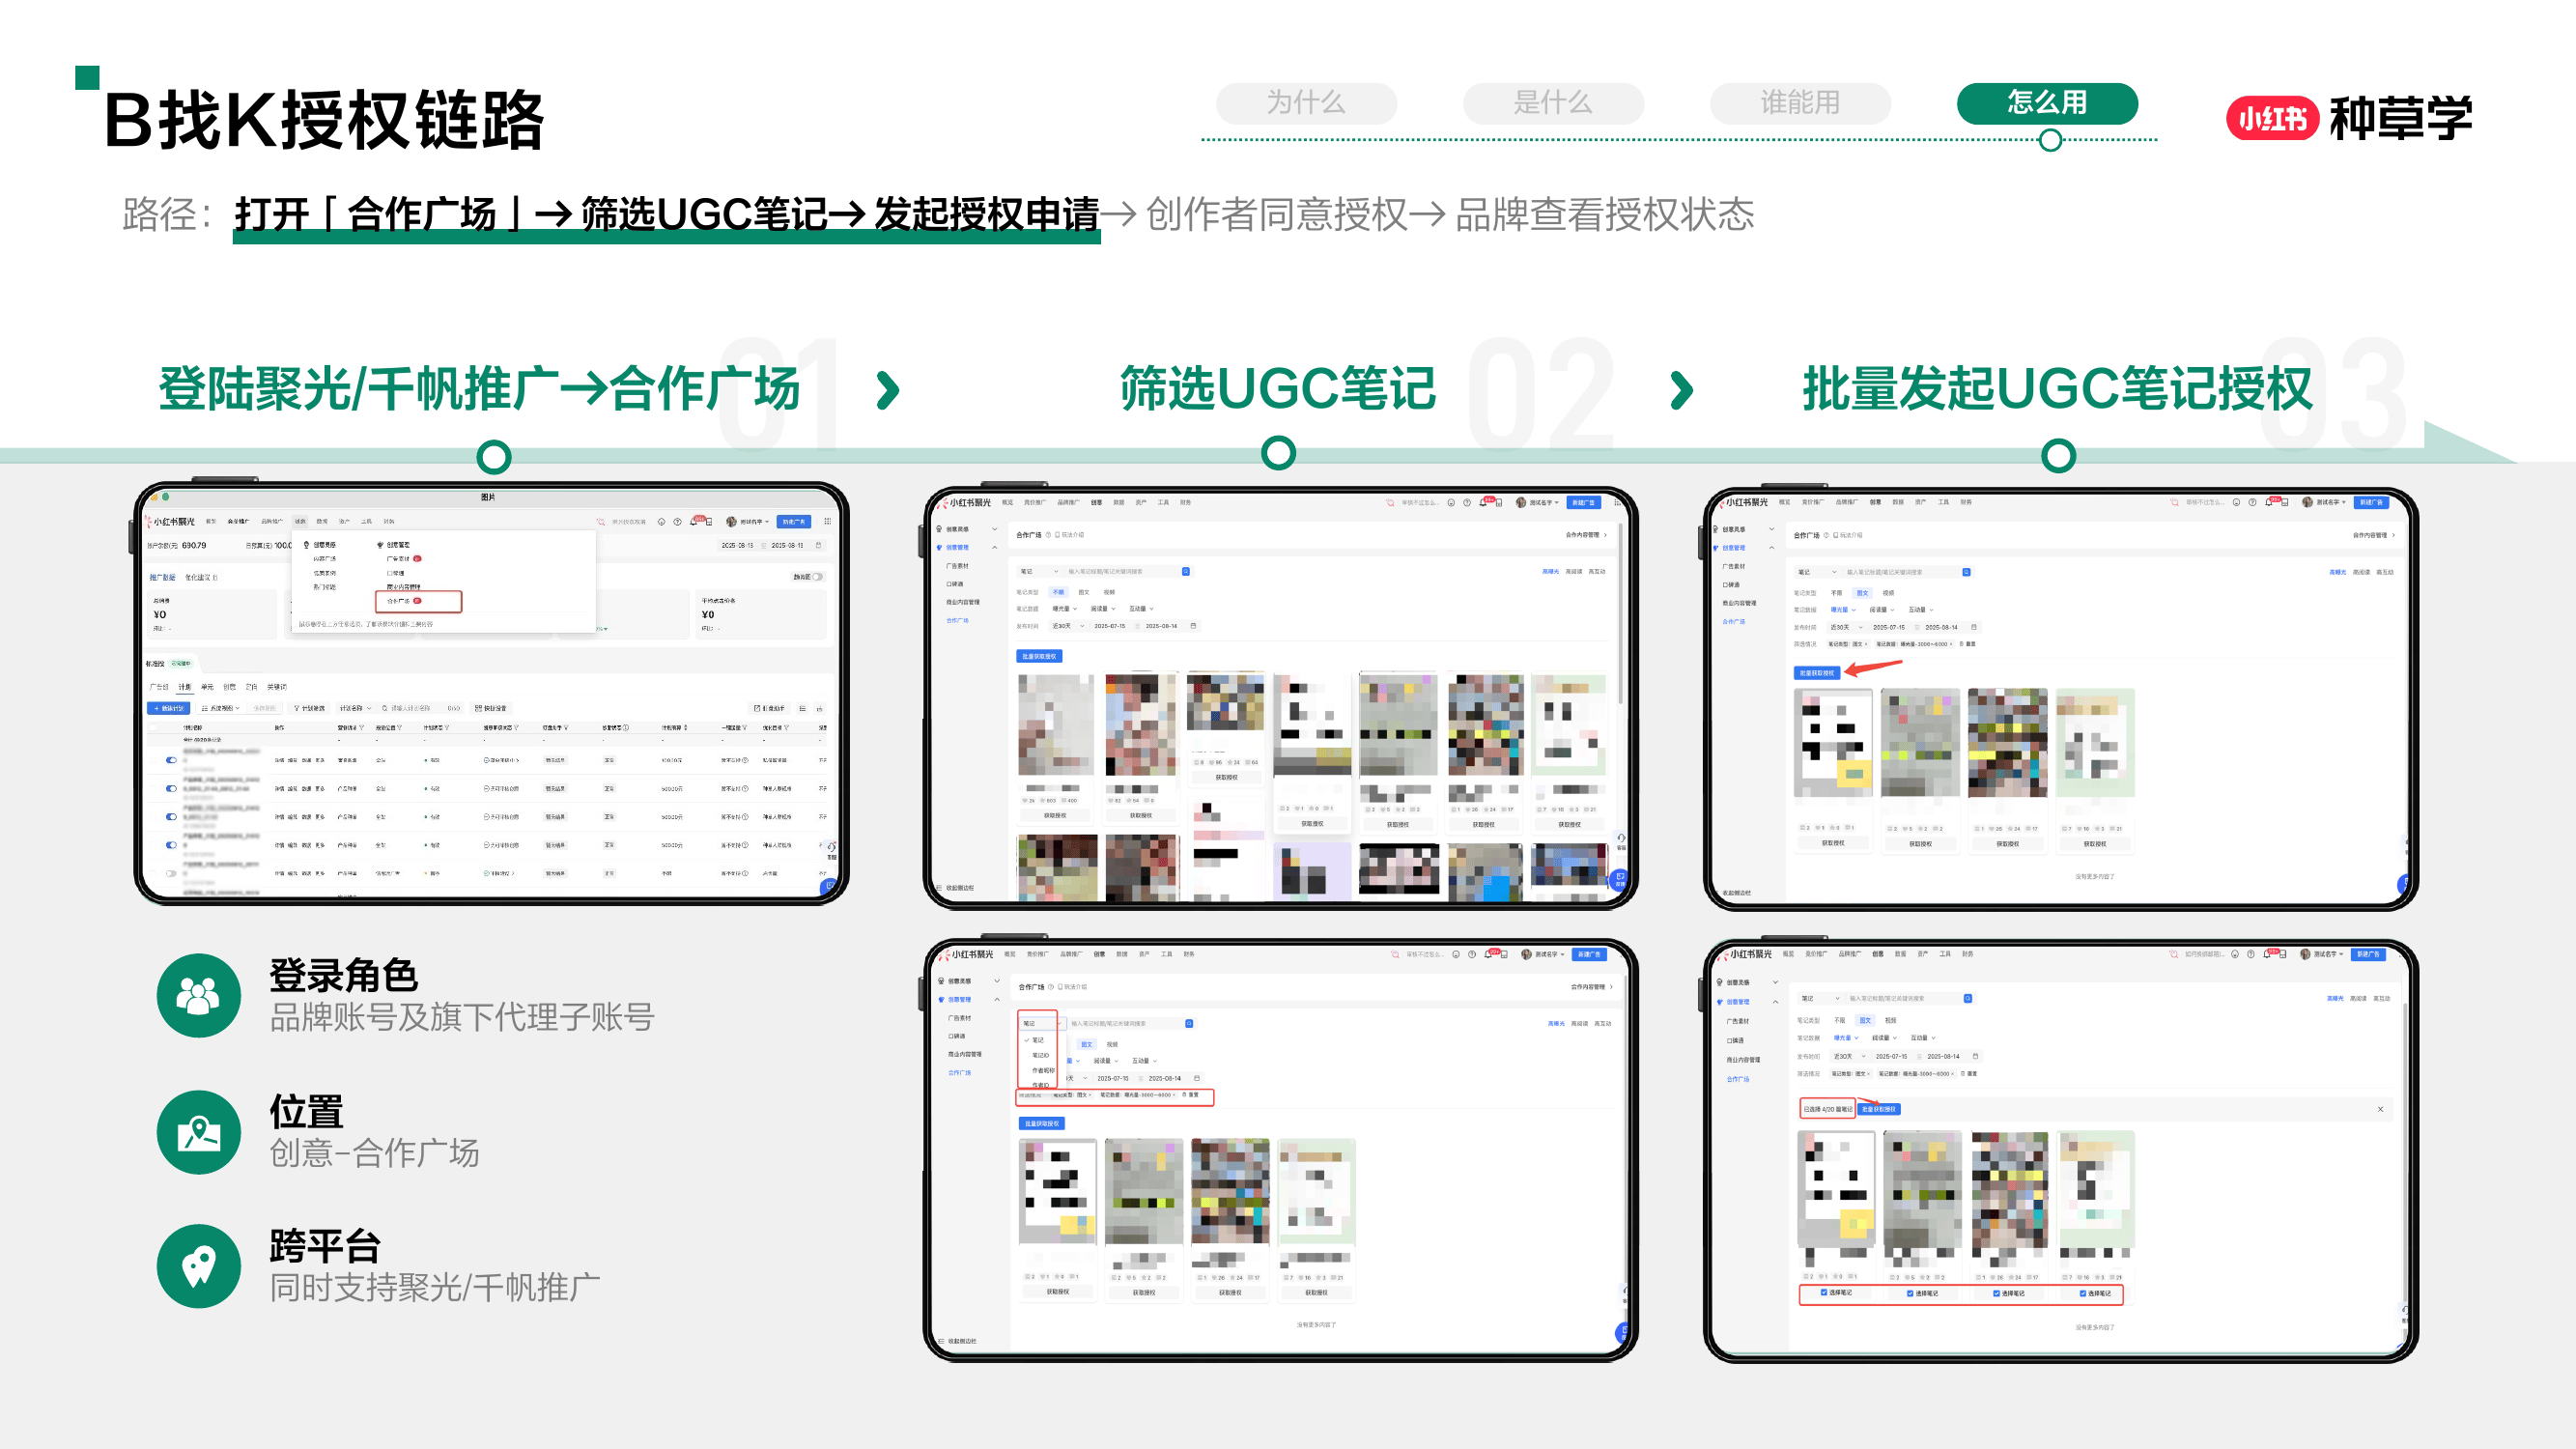Viewport: 2576px width, 1449px height.
Task: Expand 计划名称 dropdown beside plan search box
Action: coord(355,708)
